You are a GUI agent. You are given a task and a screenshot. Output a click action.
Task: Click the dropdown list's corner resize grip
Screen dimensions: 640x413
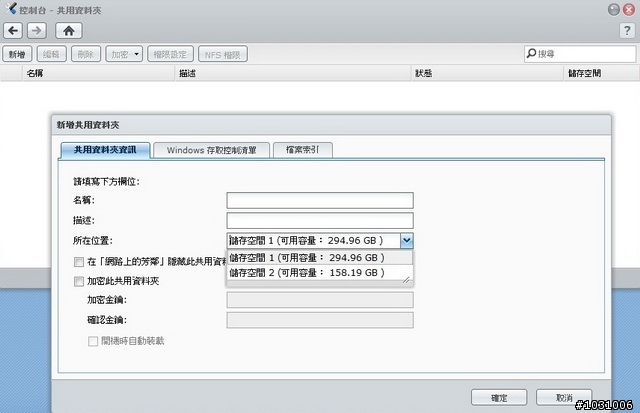[406, 280]
